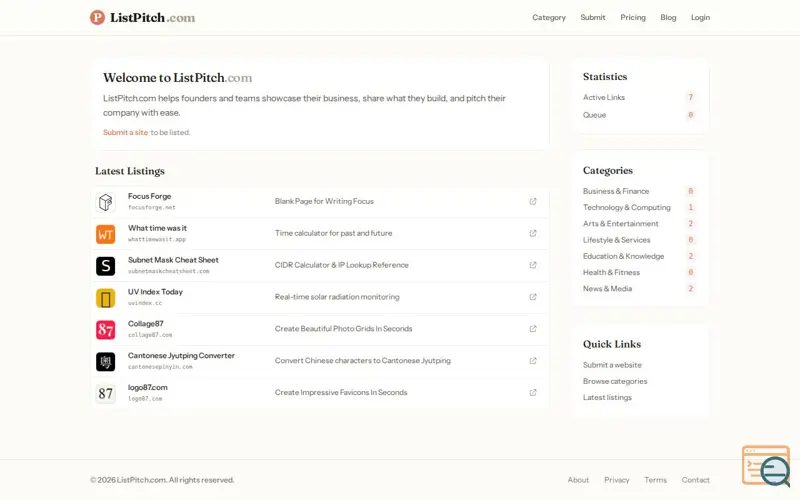Open external link for Cantonese Jyutping Converter
This screenshot has width=800, height=500.
click(x=533, y=361)
